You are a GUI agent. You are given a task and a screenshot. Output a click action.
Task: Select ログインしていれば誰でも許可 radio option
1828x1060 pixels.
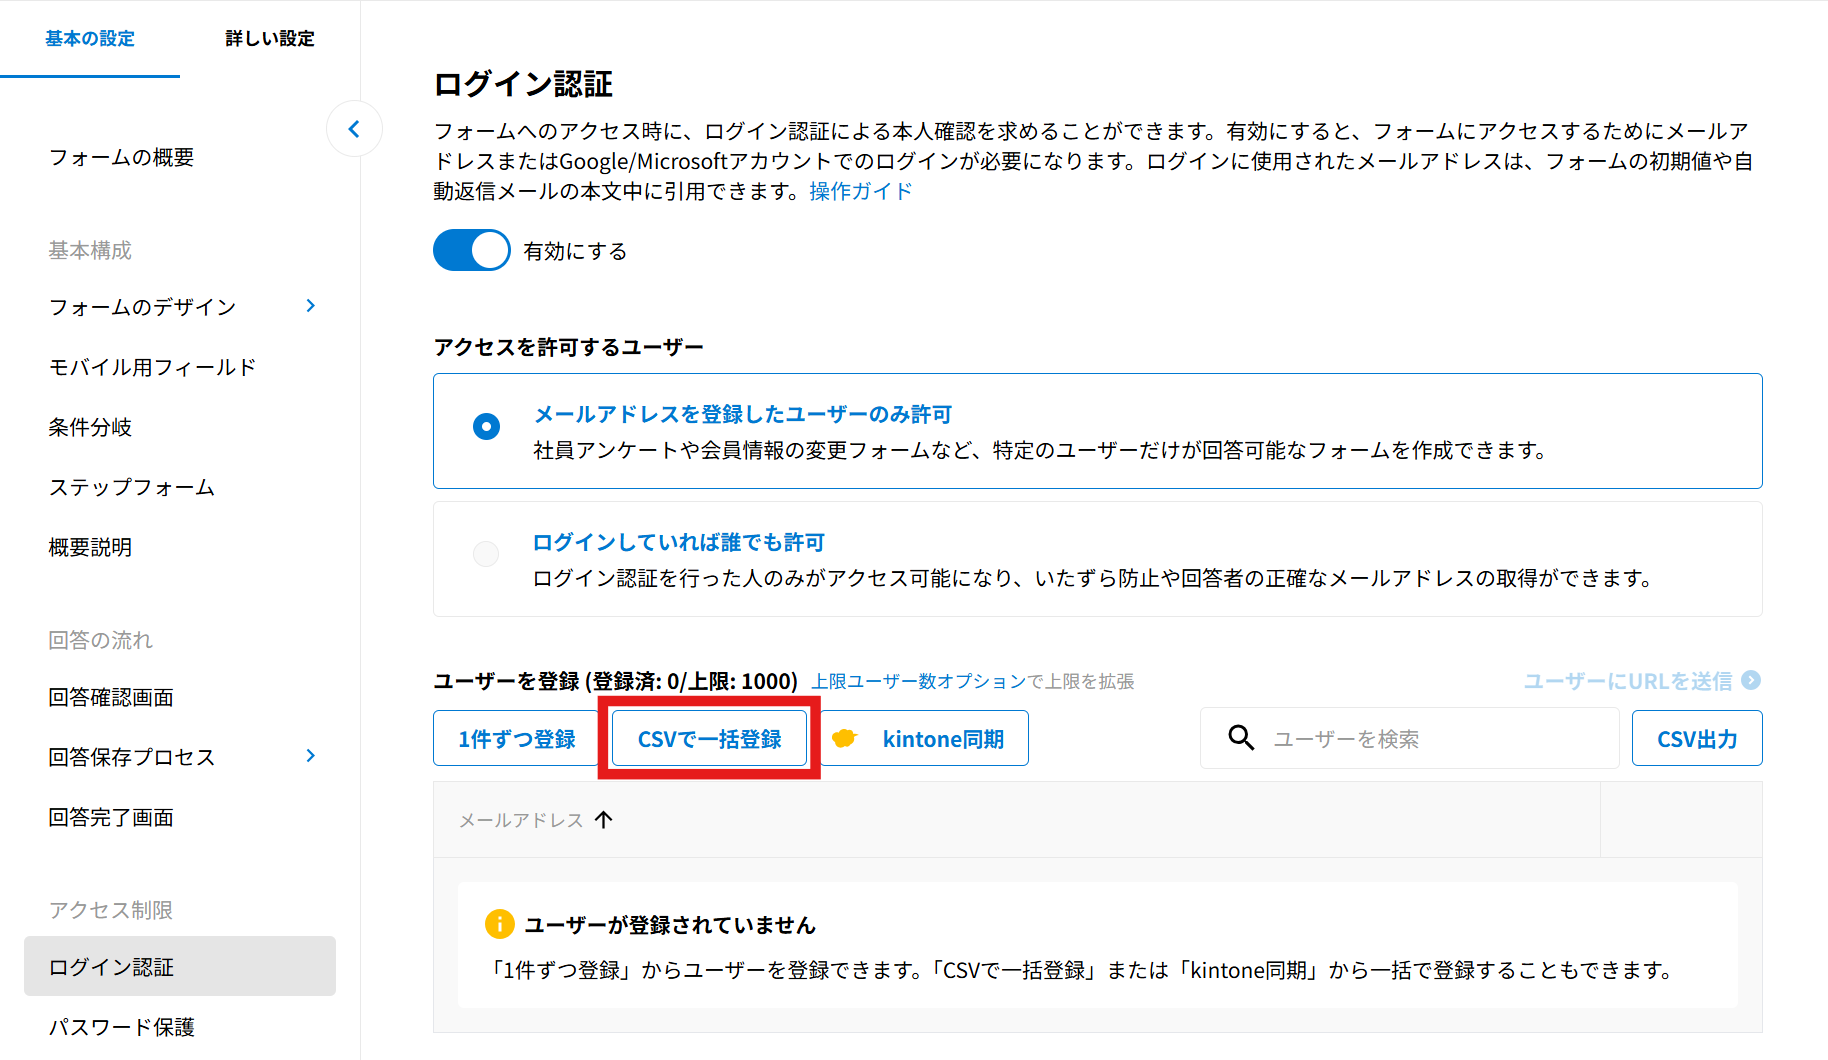tap(486, 554)
